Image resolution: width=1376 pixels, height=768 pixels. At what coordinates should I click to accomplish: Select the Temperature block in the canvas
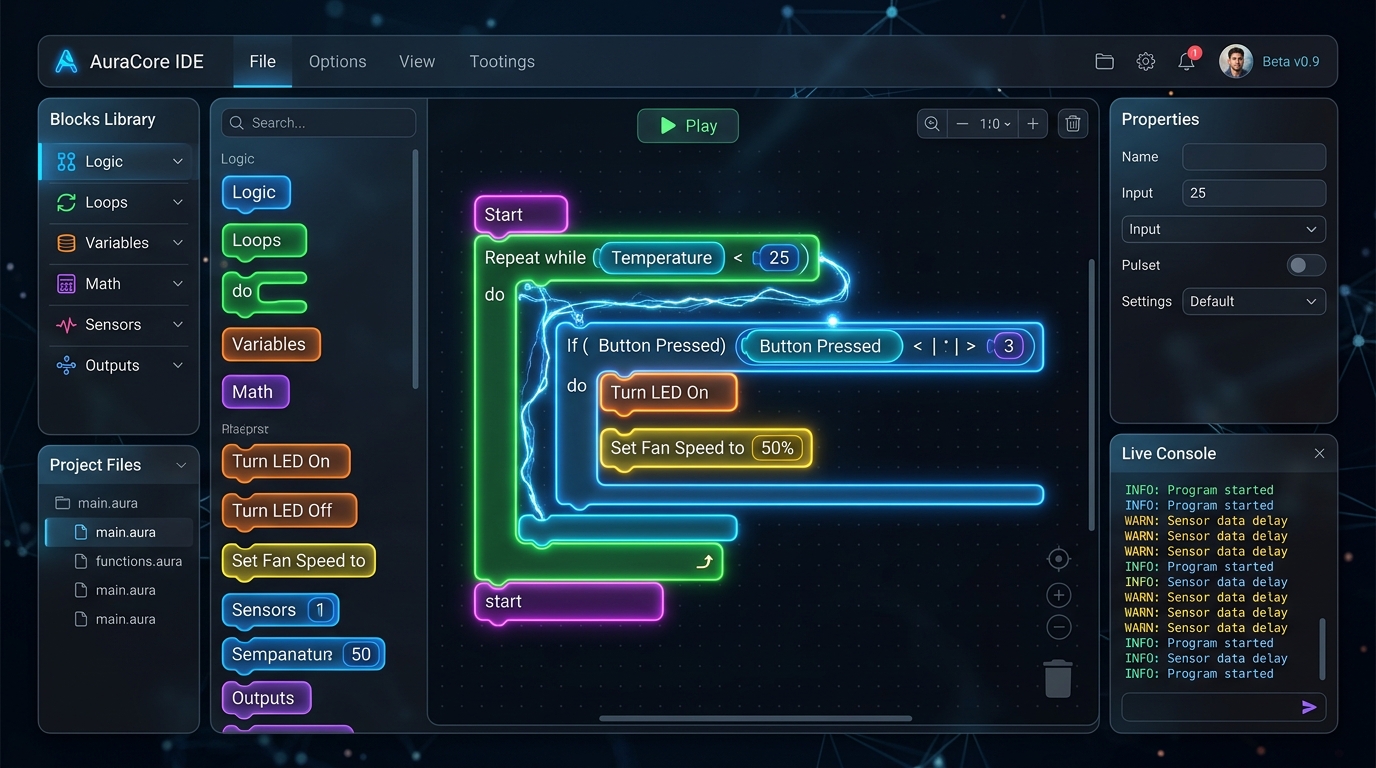tap(661, 258)
